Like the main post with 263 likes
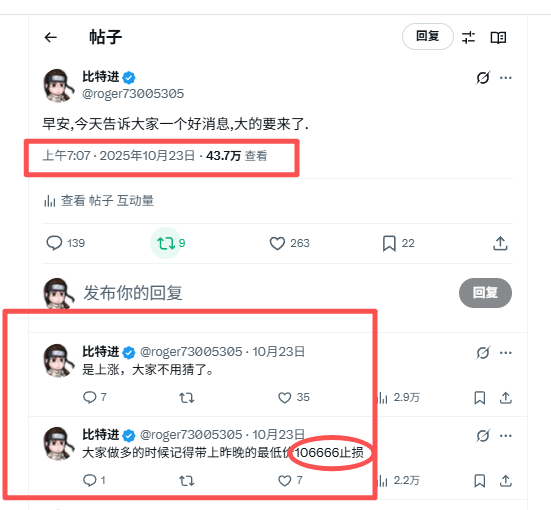 coord(290,243)
